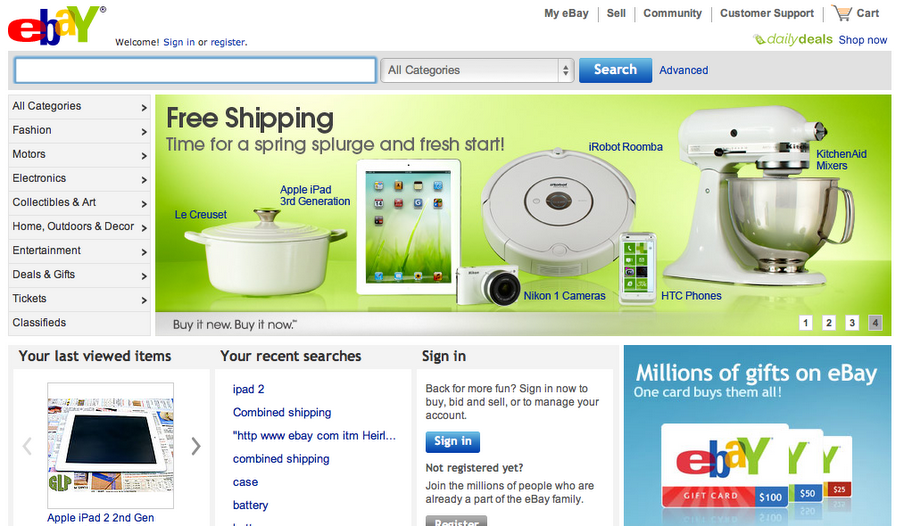Open Customer Support menu item

(767, 13)
